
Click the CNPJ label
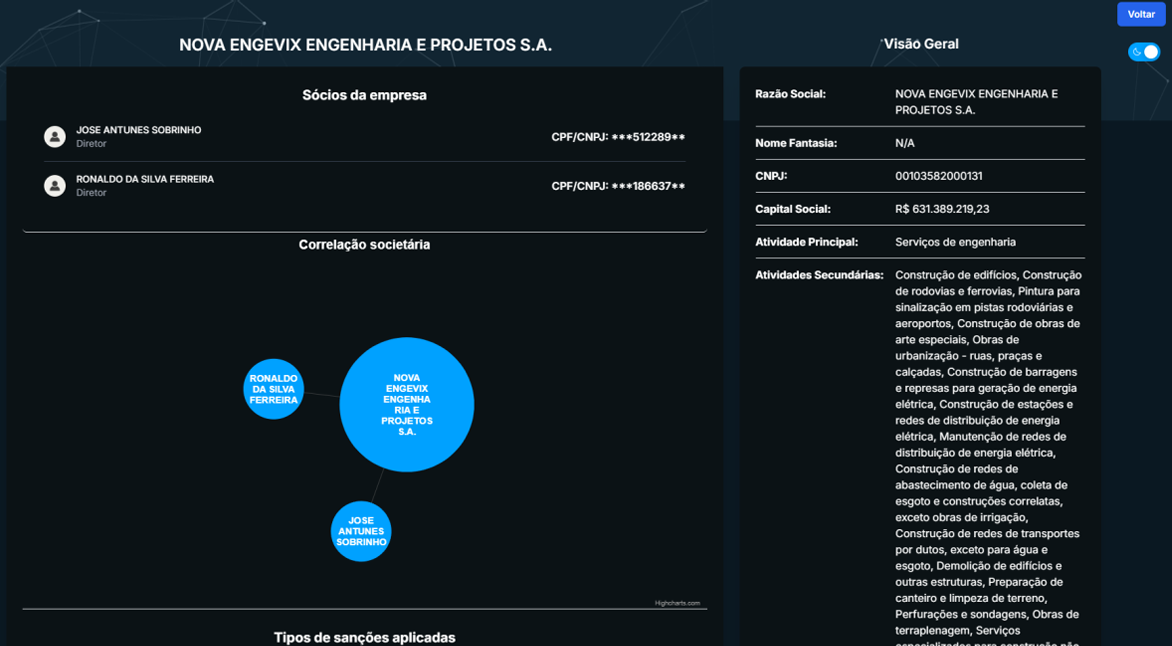click(771, 176)
